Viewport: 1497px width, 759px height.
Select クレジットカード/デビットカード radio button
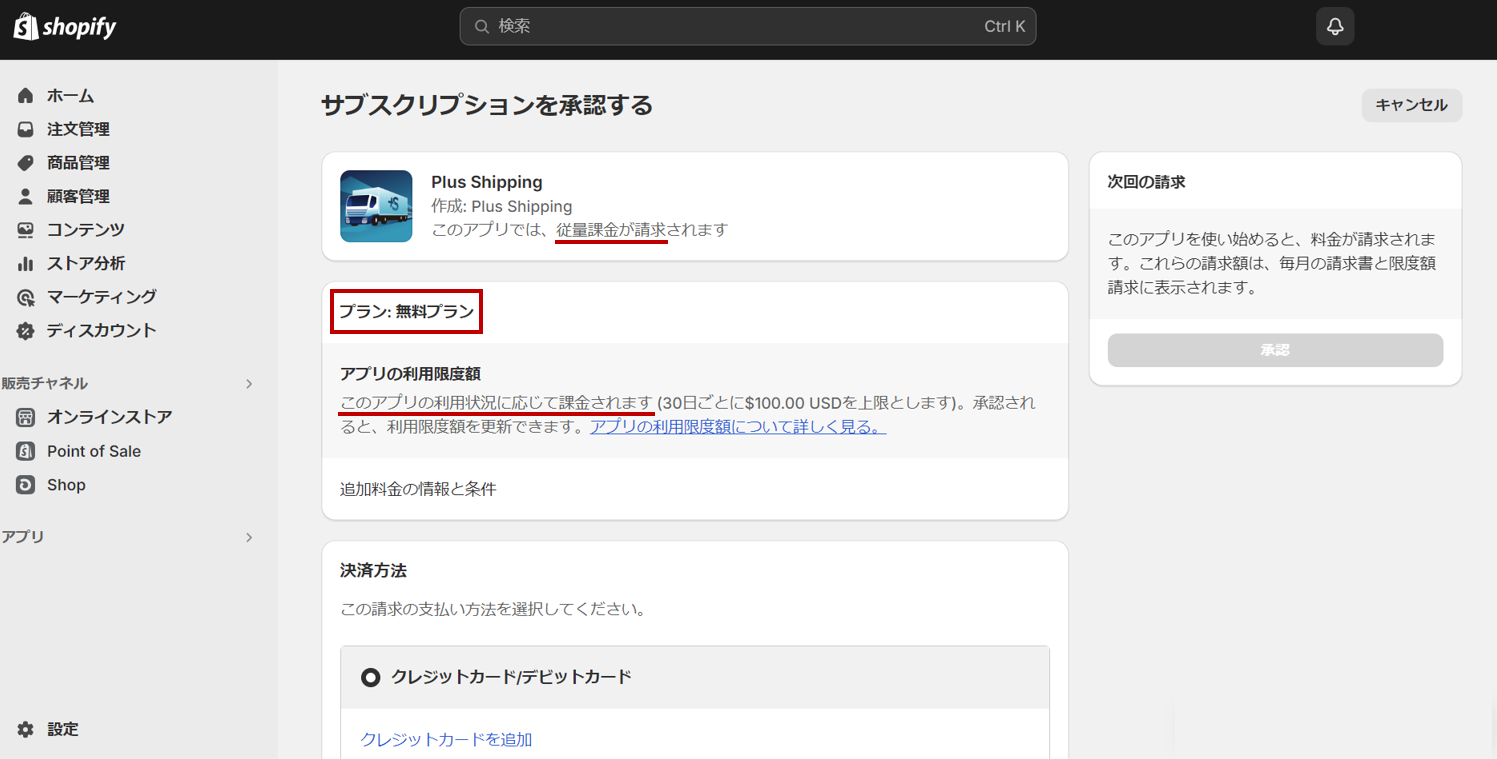pyautogui.click(x=371, y=678)
